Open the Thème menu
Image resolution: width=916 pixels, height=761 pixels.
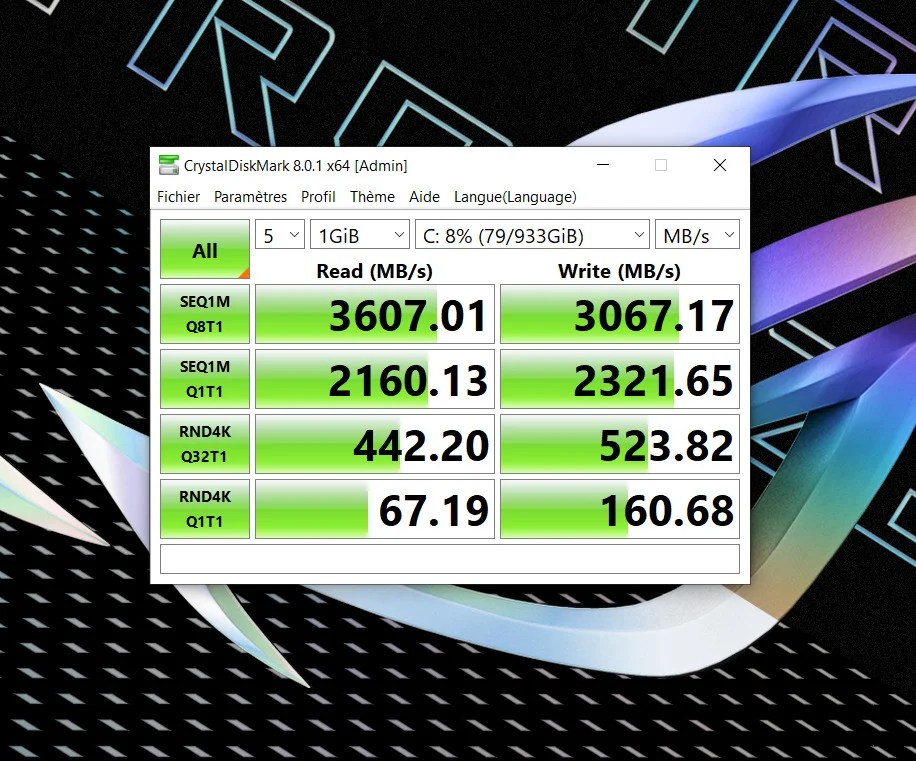[372, 197]
